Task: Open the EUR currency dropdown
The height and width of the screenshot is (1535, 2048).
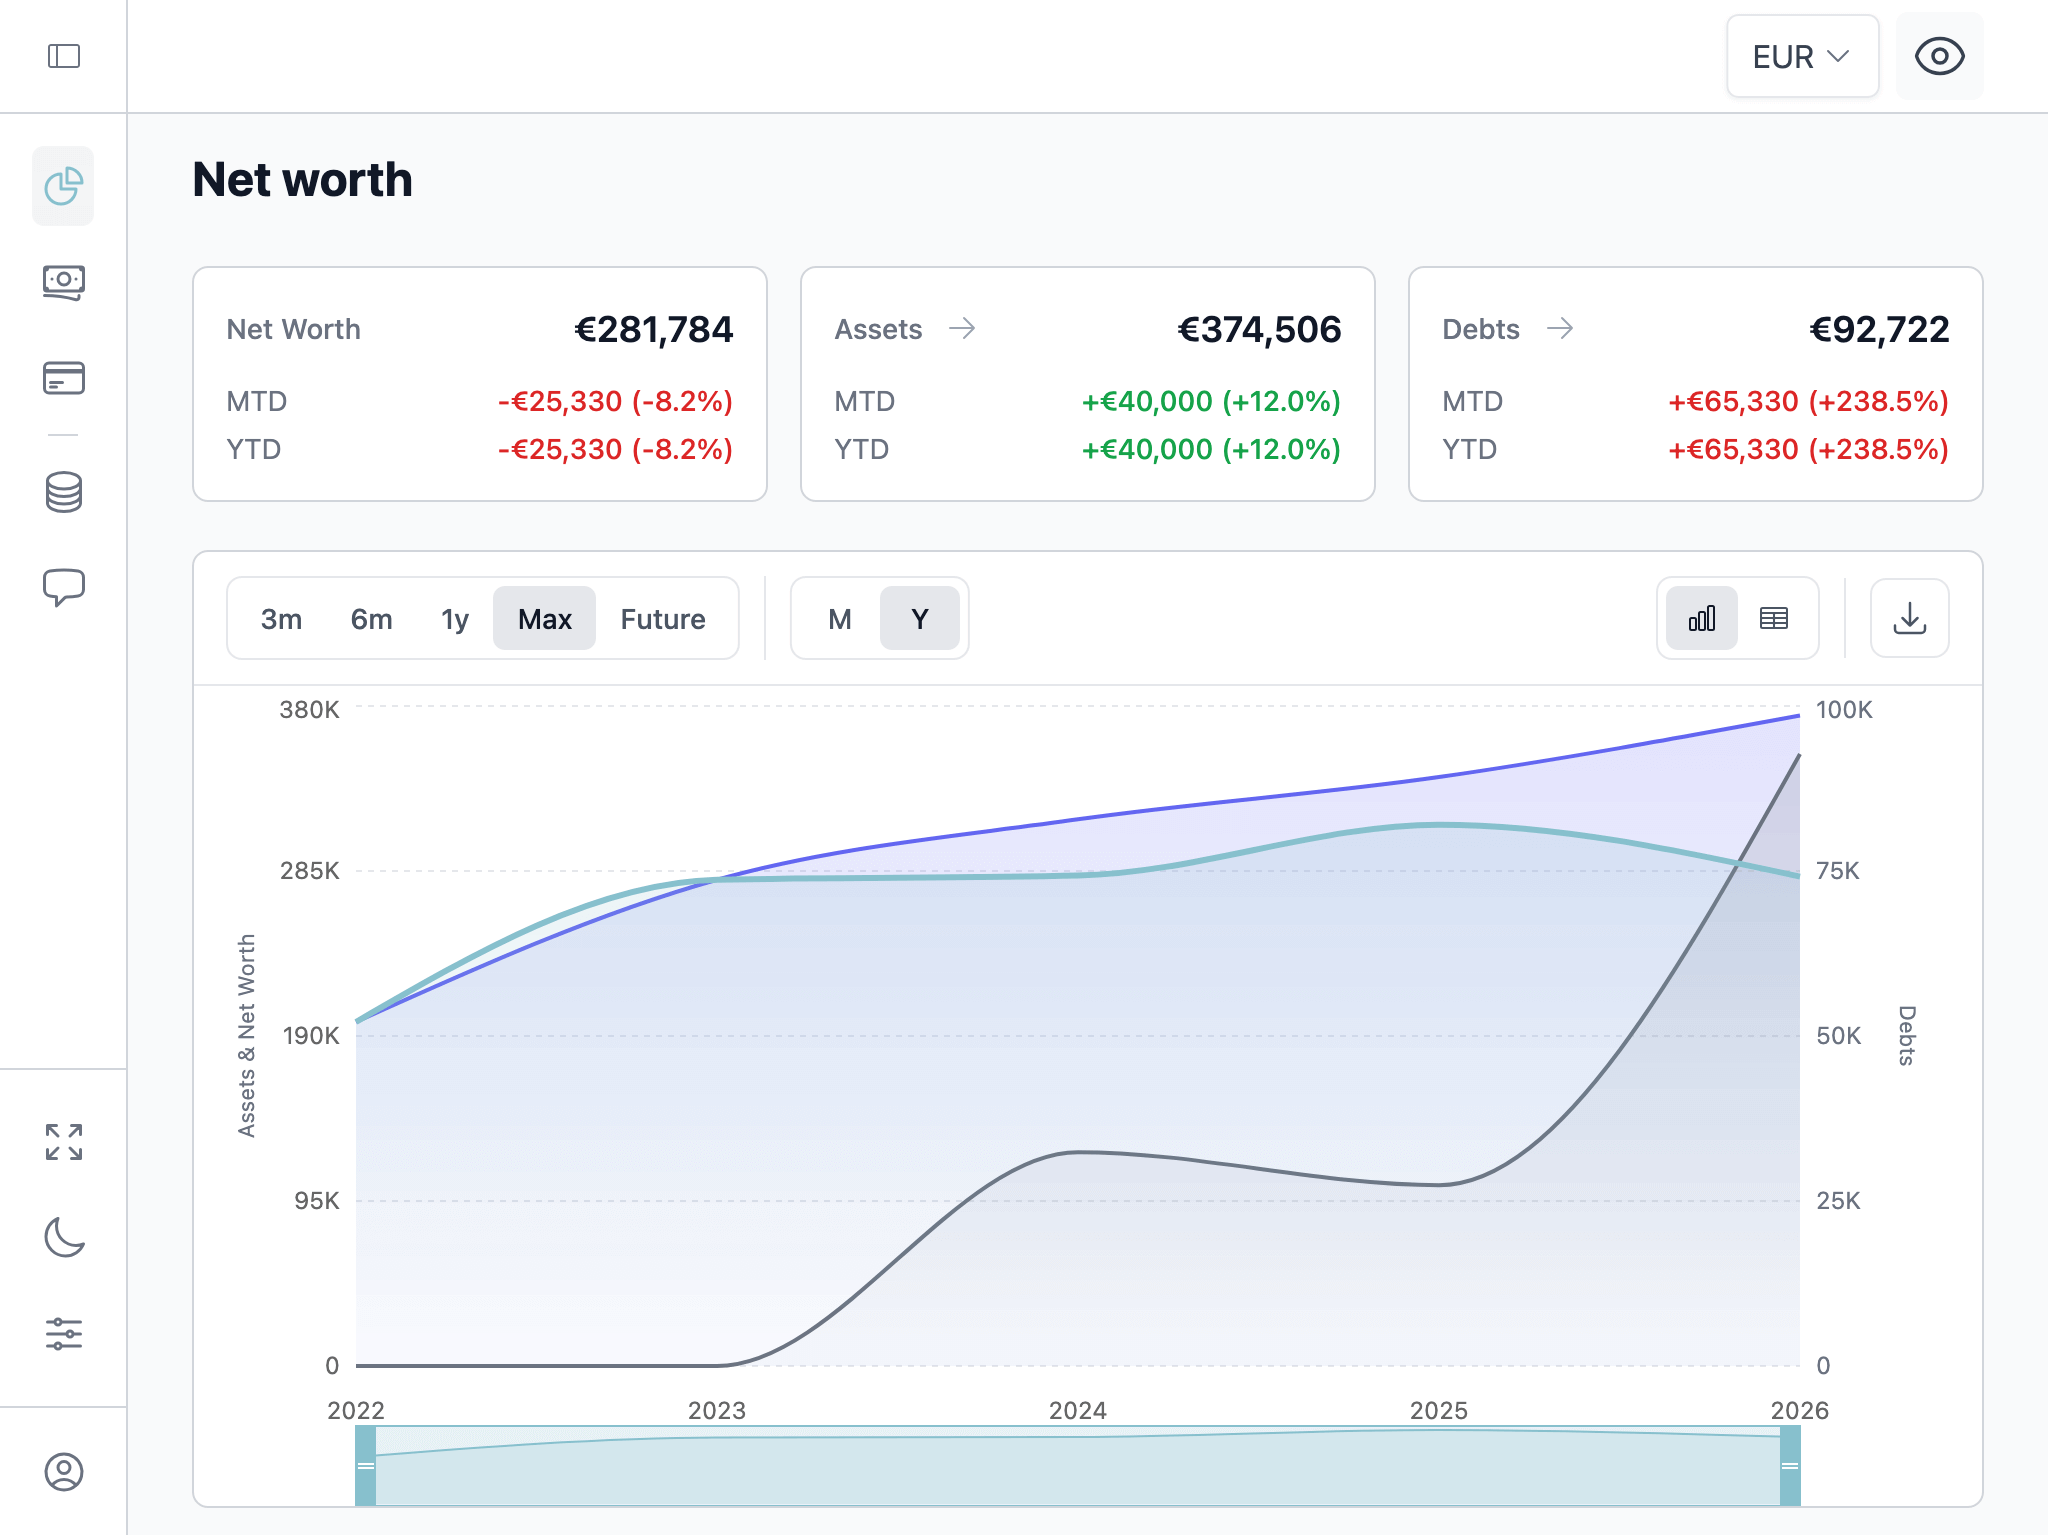Action: click(1801, 57)
